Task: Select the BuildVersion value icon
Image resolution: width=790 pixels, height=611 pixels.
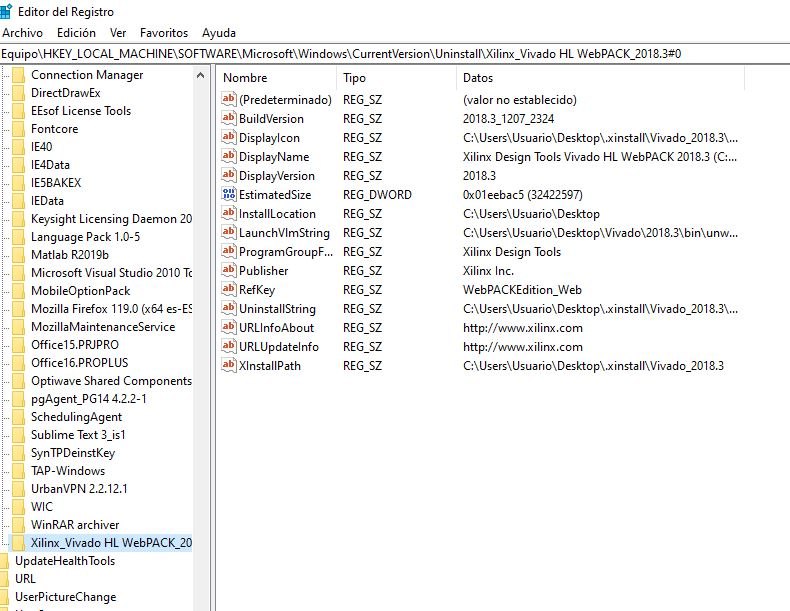Action: (x=228, y=118)
